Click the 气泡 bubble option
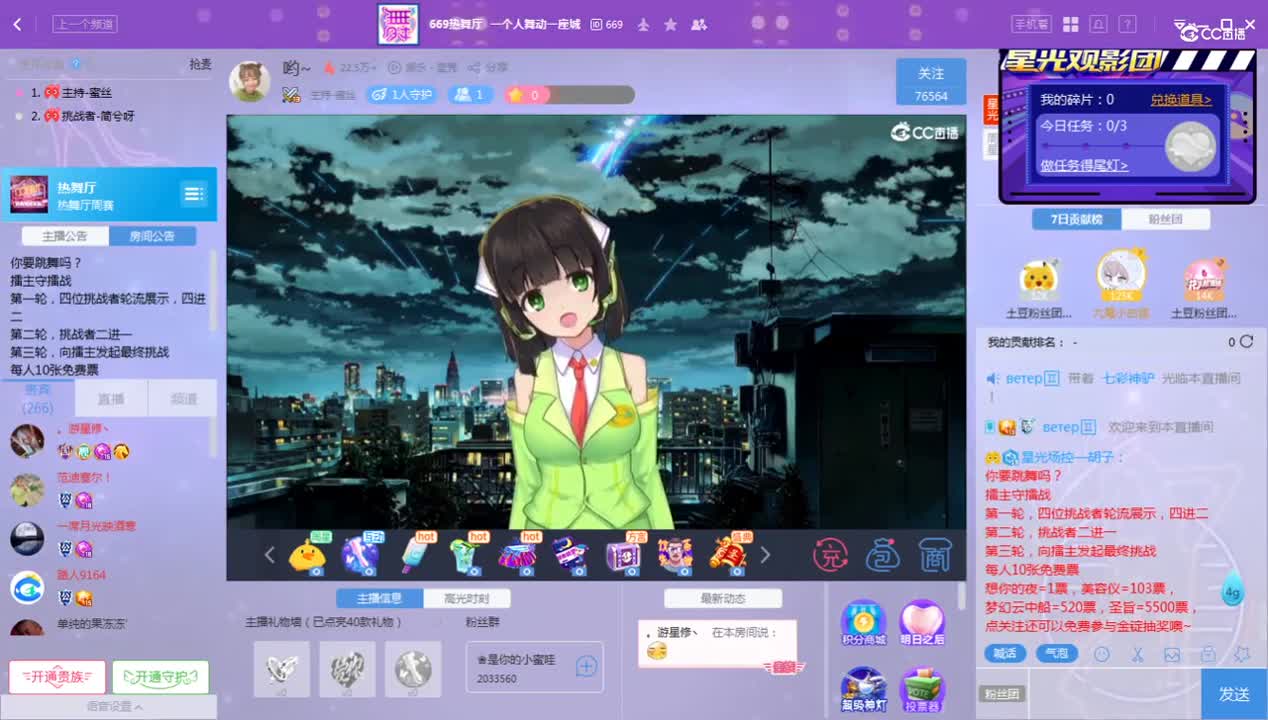 tap(1056, 654)
